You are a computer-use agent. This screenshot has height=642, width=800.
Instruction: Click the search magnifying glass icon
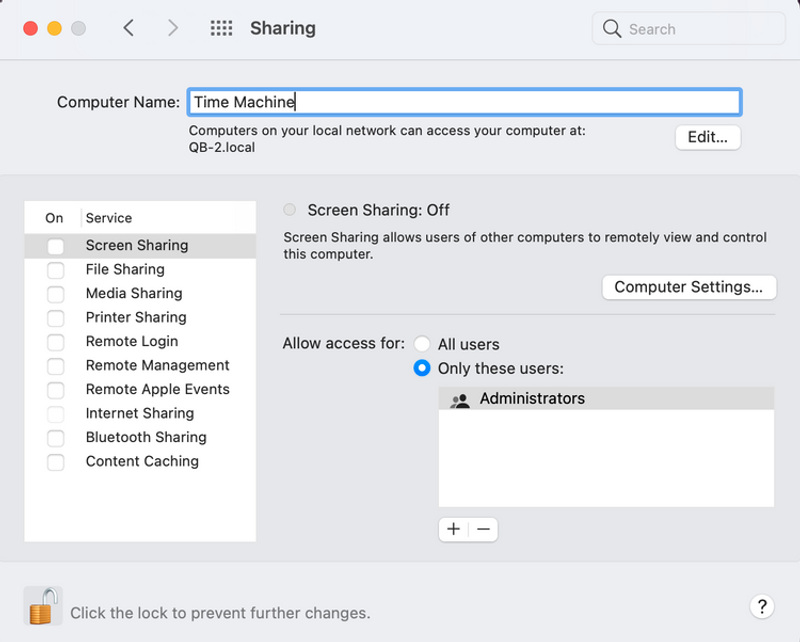[x=612, y=29]
